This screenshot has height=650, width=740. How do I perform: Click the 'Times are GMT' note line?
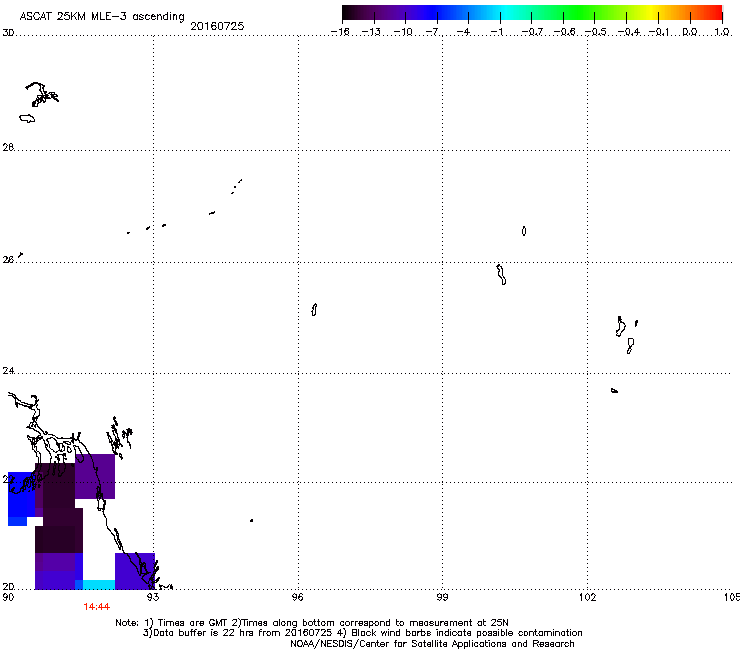pos(312,623)
